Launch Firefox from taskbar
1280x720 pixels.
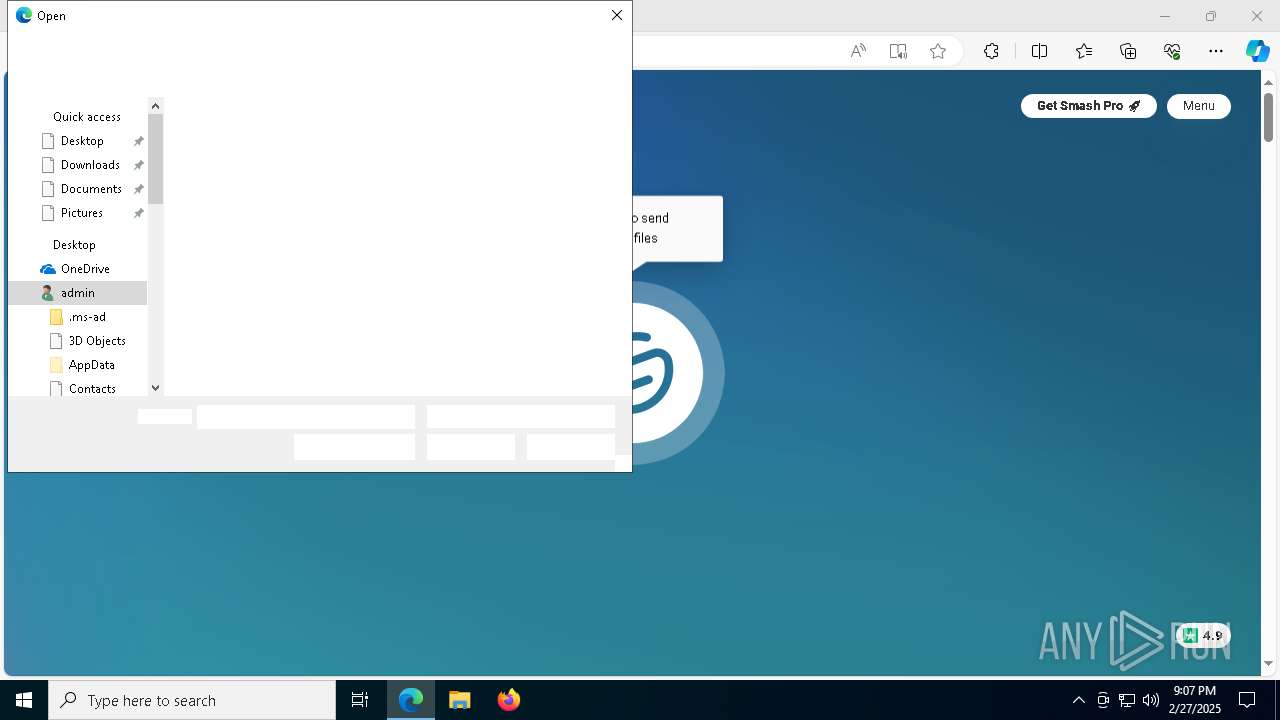(508, 700)
